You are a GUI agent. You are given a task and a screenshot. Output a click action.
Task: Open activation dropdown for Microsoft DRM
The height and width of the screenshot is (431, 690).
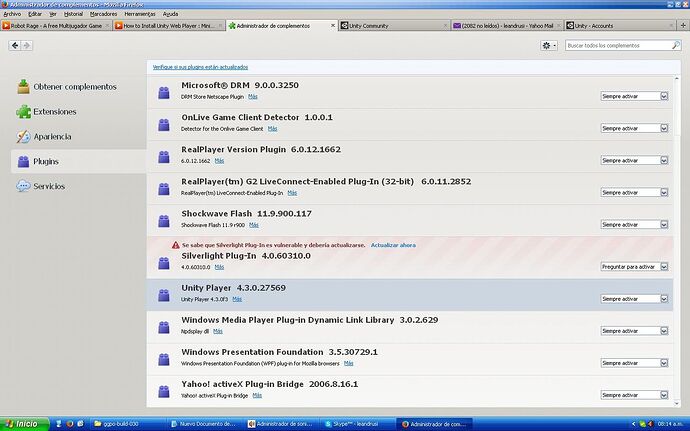(634, 96)
